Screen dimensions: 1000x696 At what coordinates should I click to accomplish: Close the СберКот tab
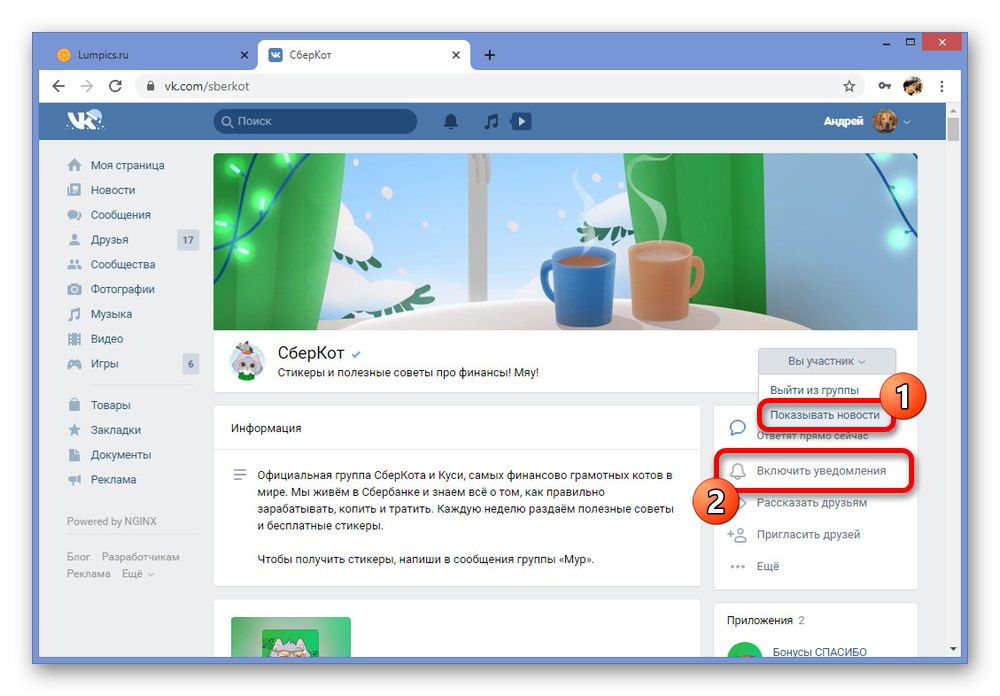click(x=456, y=55)
